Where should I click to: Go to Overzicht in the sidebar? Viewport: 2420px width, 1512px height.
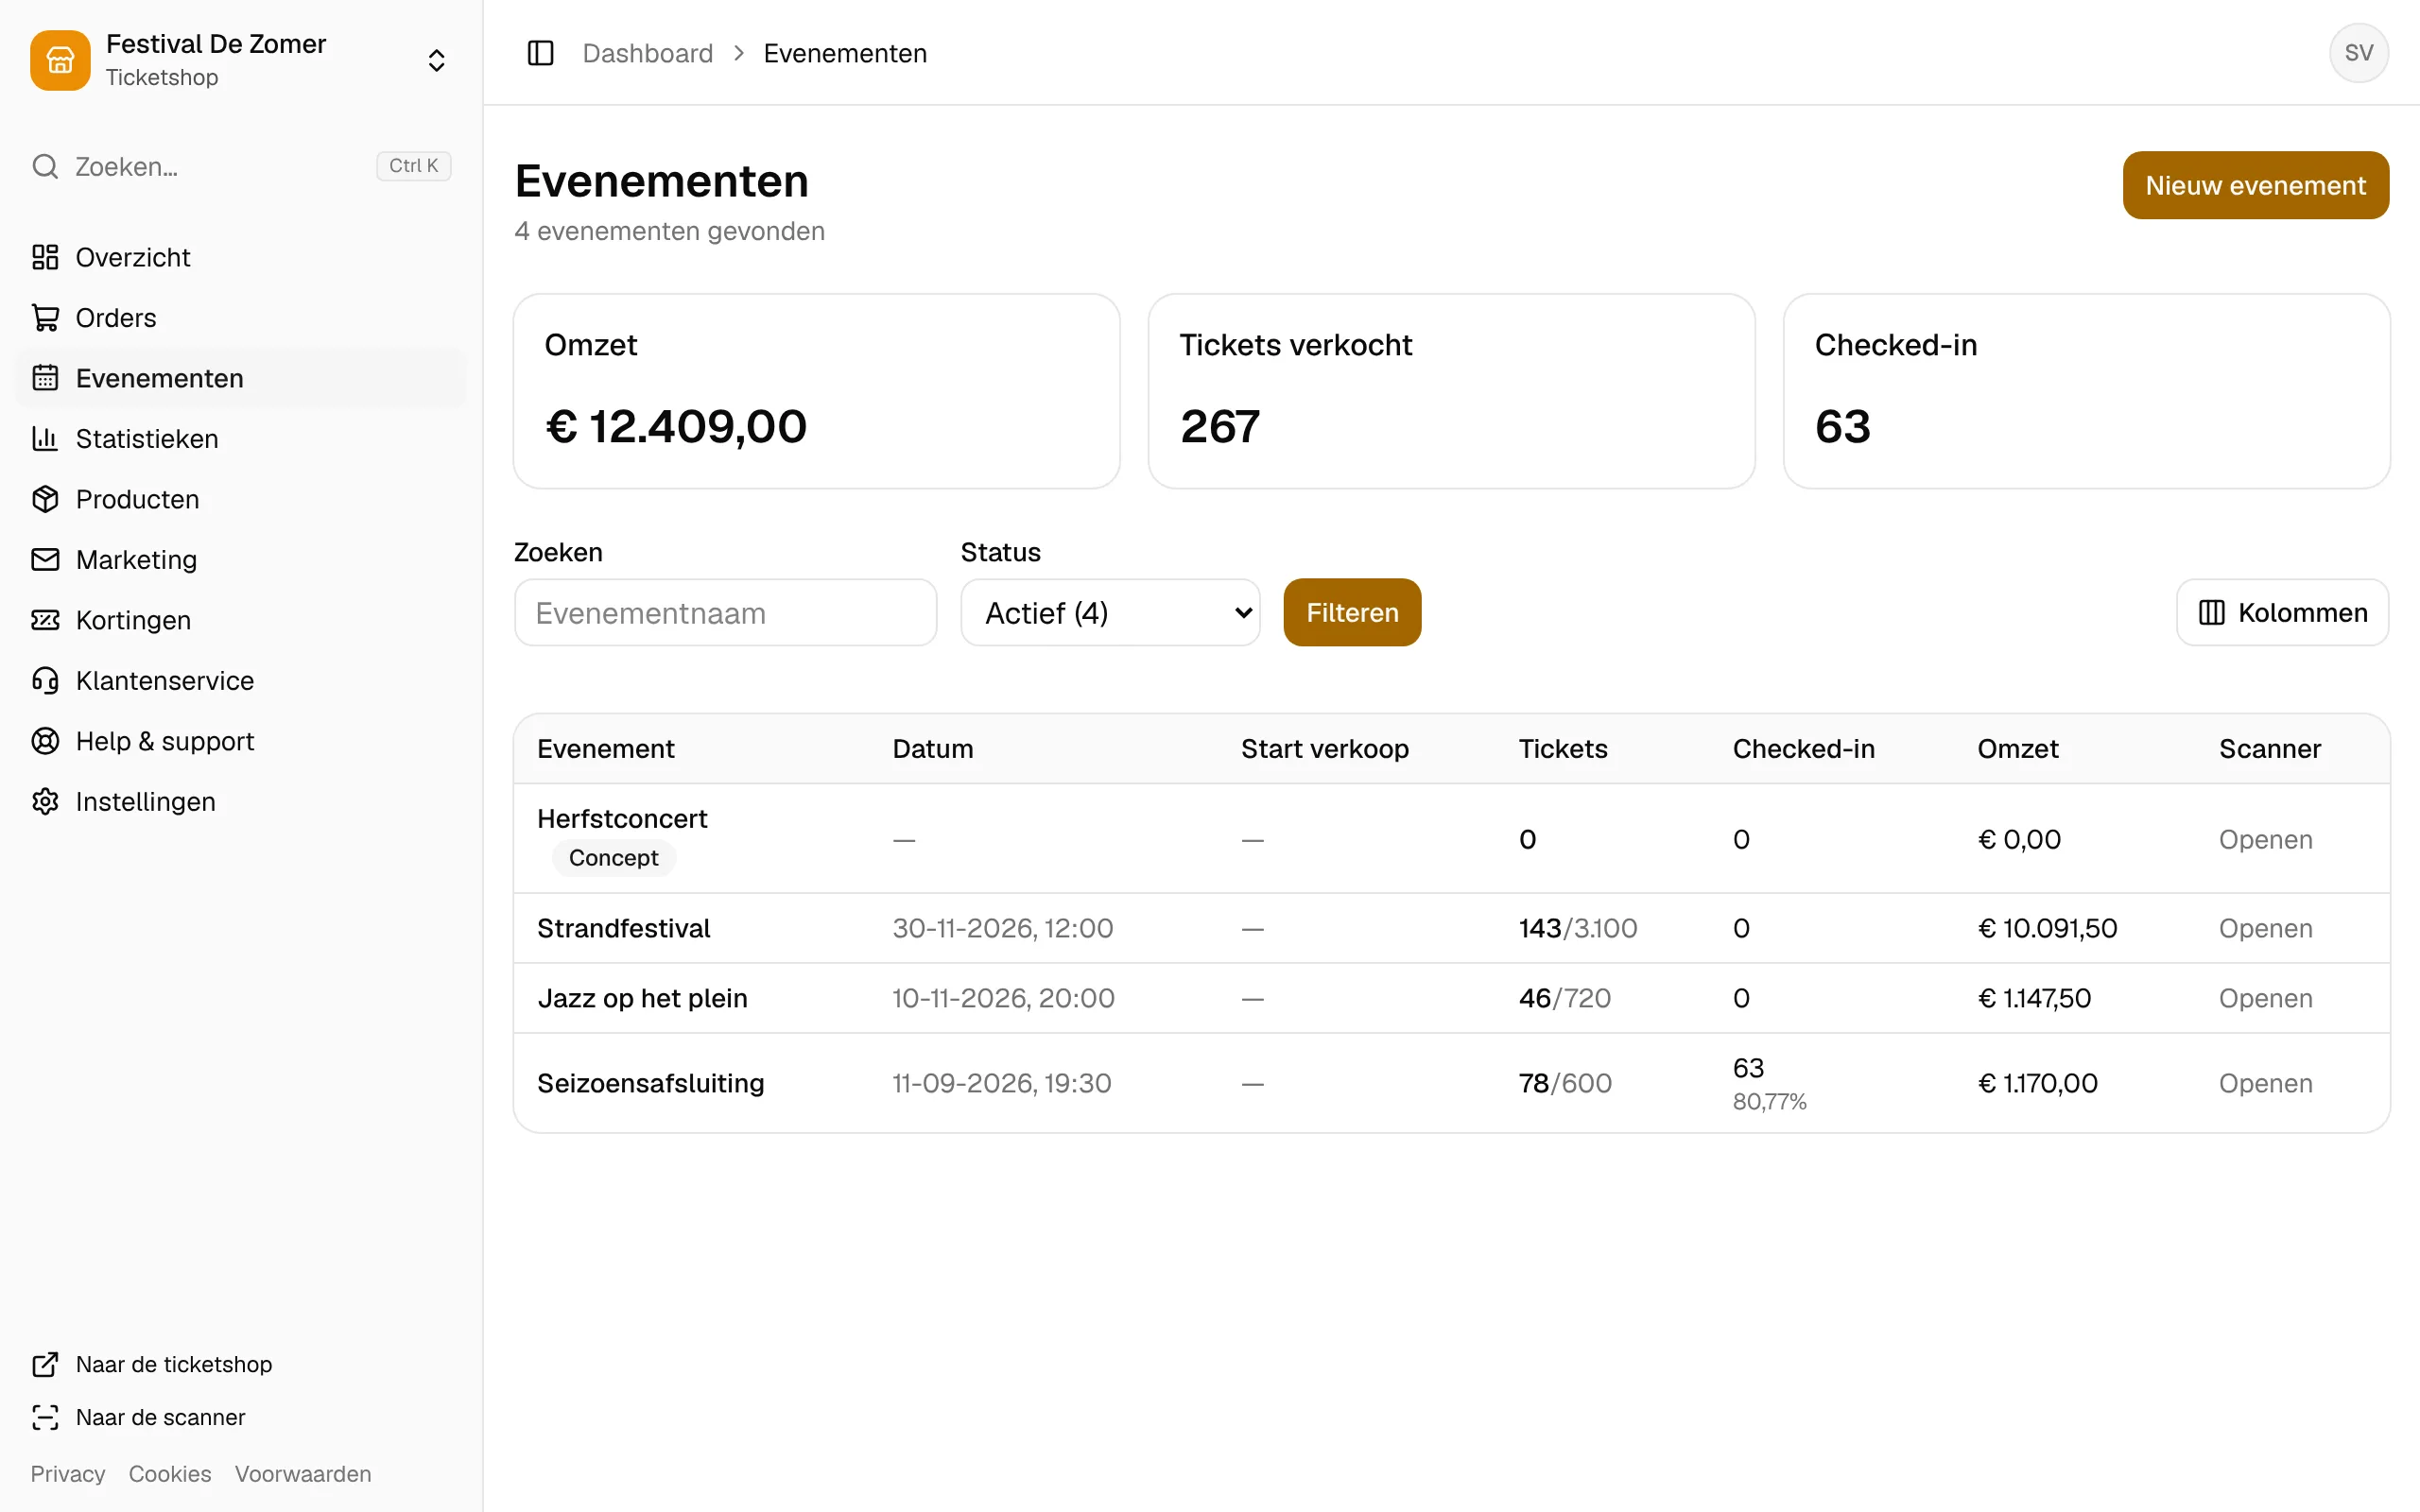[240, 257]
